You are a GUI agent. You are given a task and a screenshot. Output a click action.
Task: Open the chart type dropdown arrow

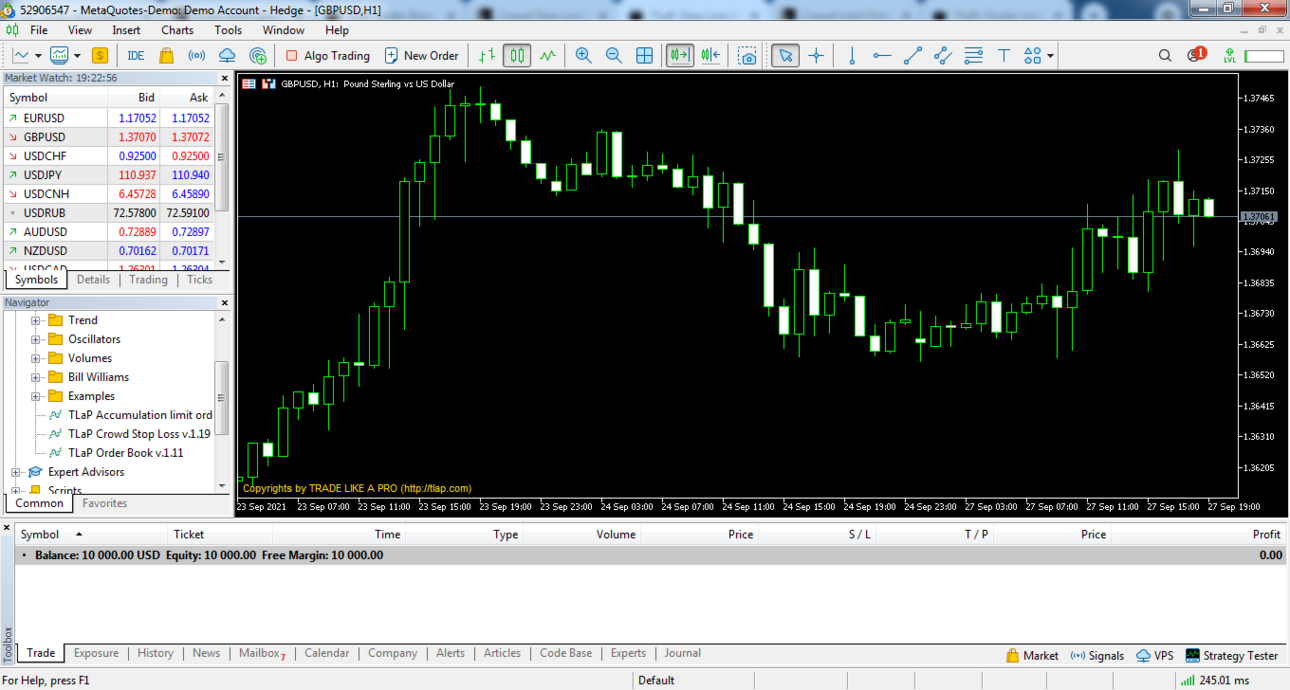tap(38, 56)
